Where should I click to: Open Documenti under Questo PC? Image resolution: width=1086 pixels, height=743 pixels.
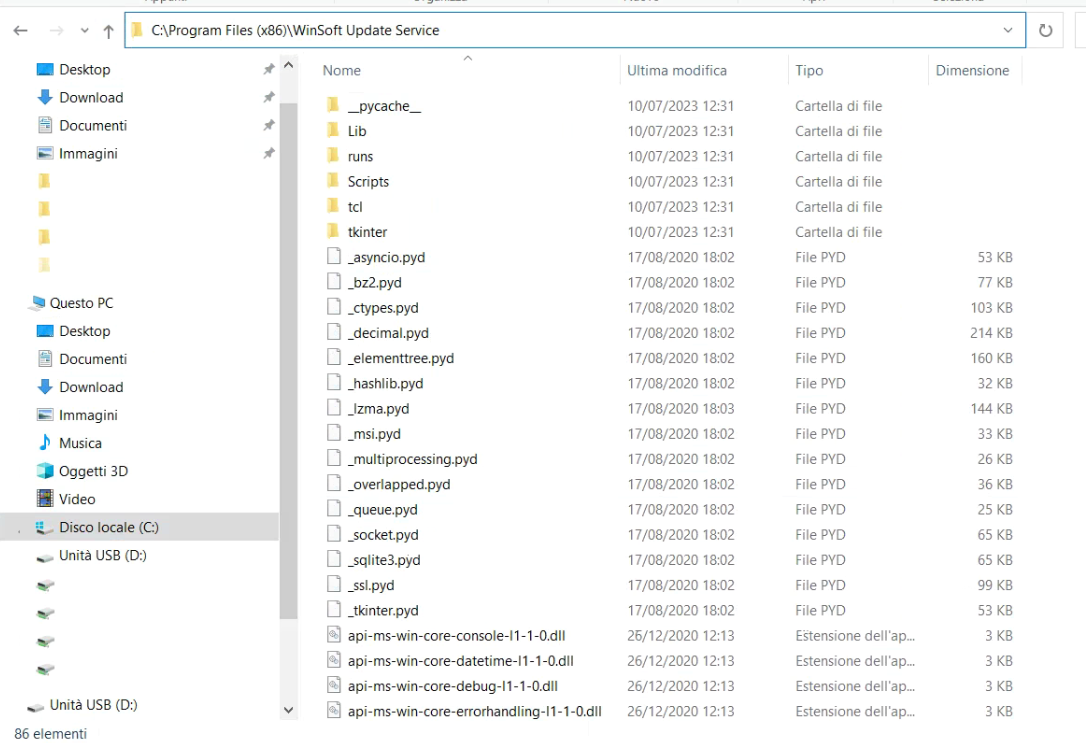(x=93, y=359)
